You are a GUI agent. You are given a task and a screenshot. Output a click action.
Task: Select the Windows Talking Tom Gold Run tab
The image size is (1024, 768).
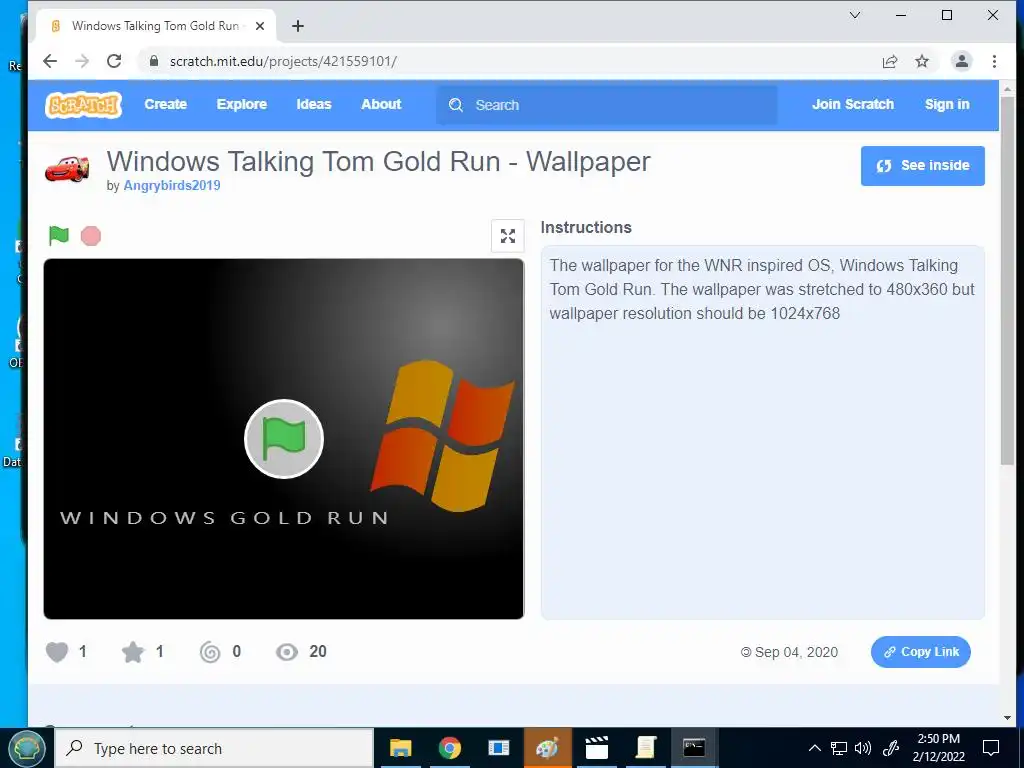coord(156,26)
